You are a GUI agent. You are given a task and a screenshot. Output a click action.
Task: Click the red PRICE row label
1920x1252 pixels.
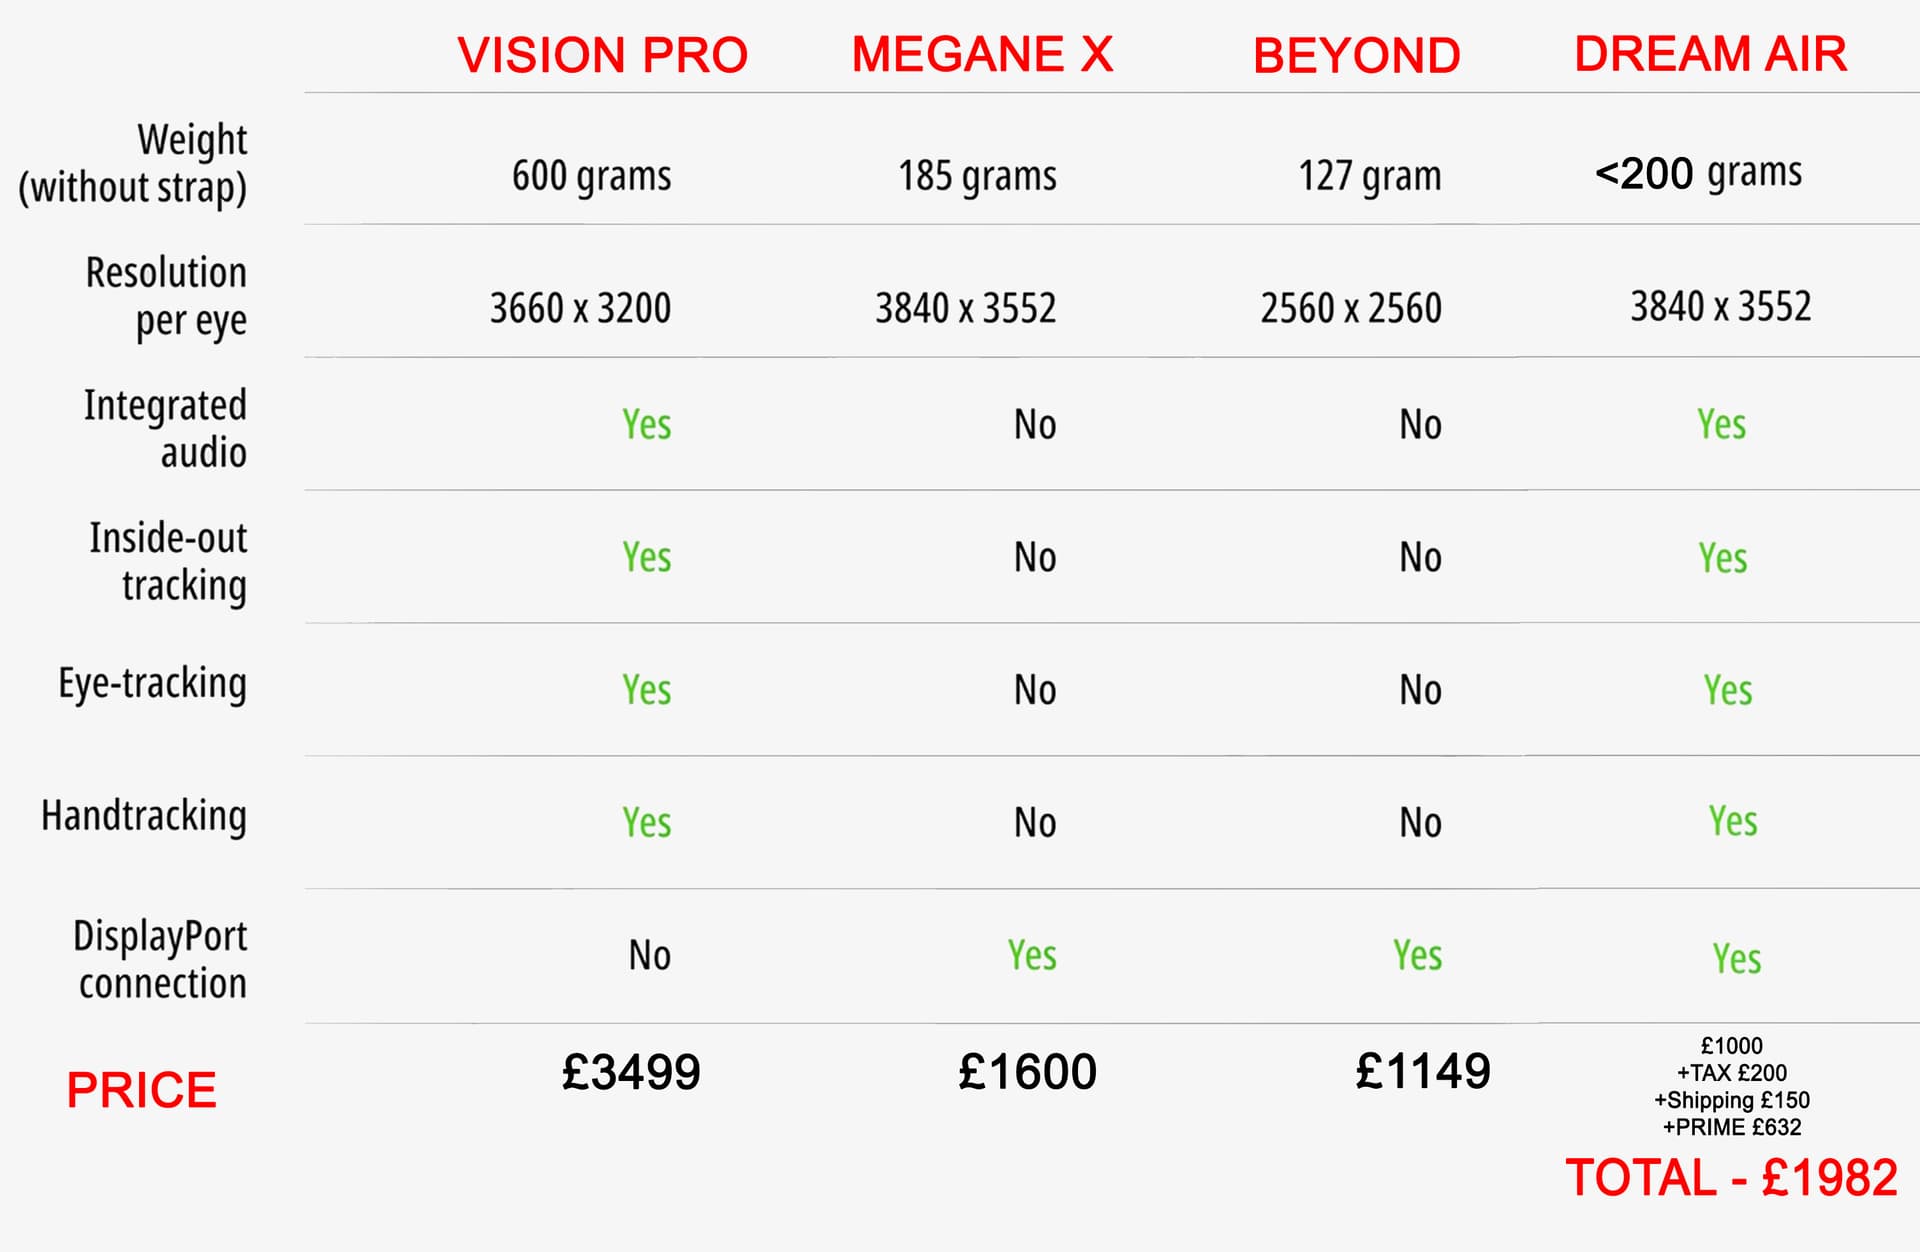141,1090
